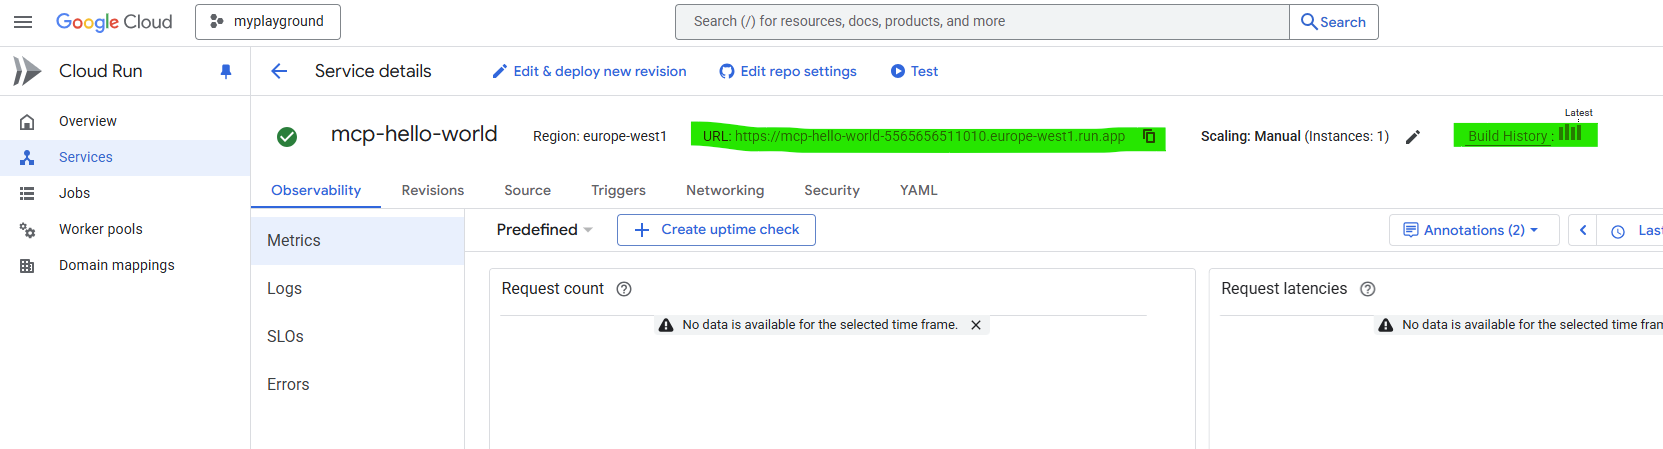1663x449 pixels.
Task: Copy the service URL to clipboard
Action: (1149, 136)
